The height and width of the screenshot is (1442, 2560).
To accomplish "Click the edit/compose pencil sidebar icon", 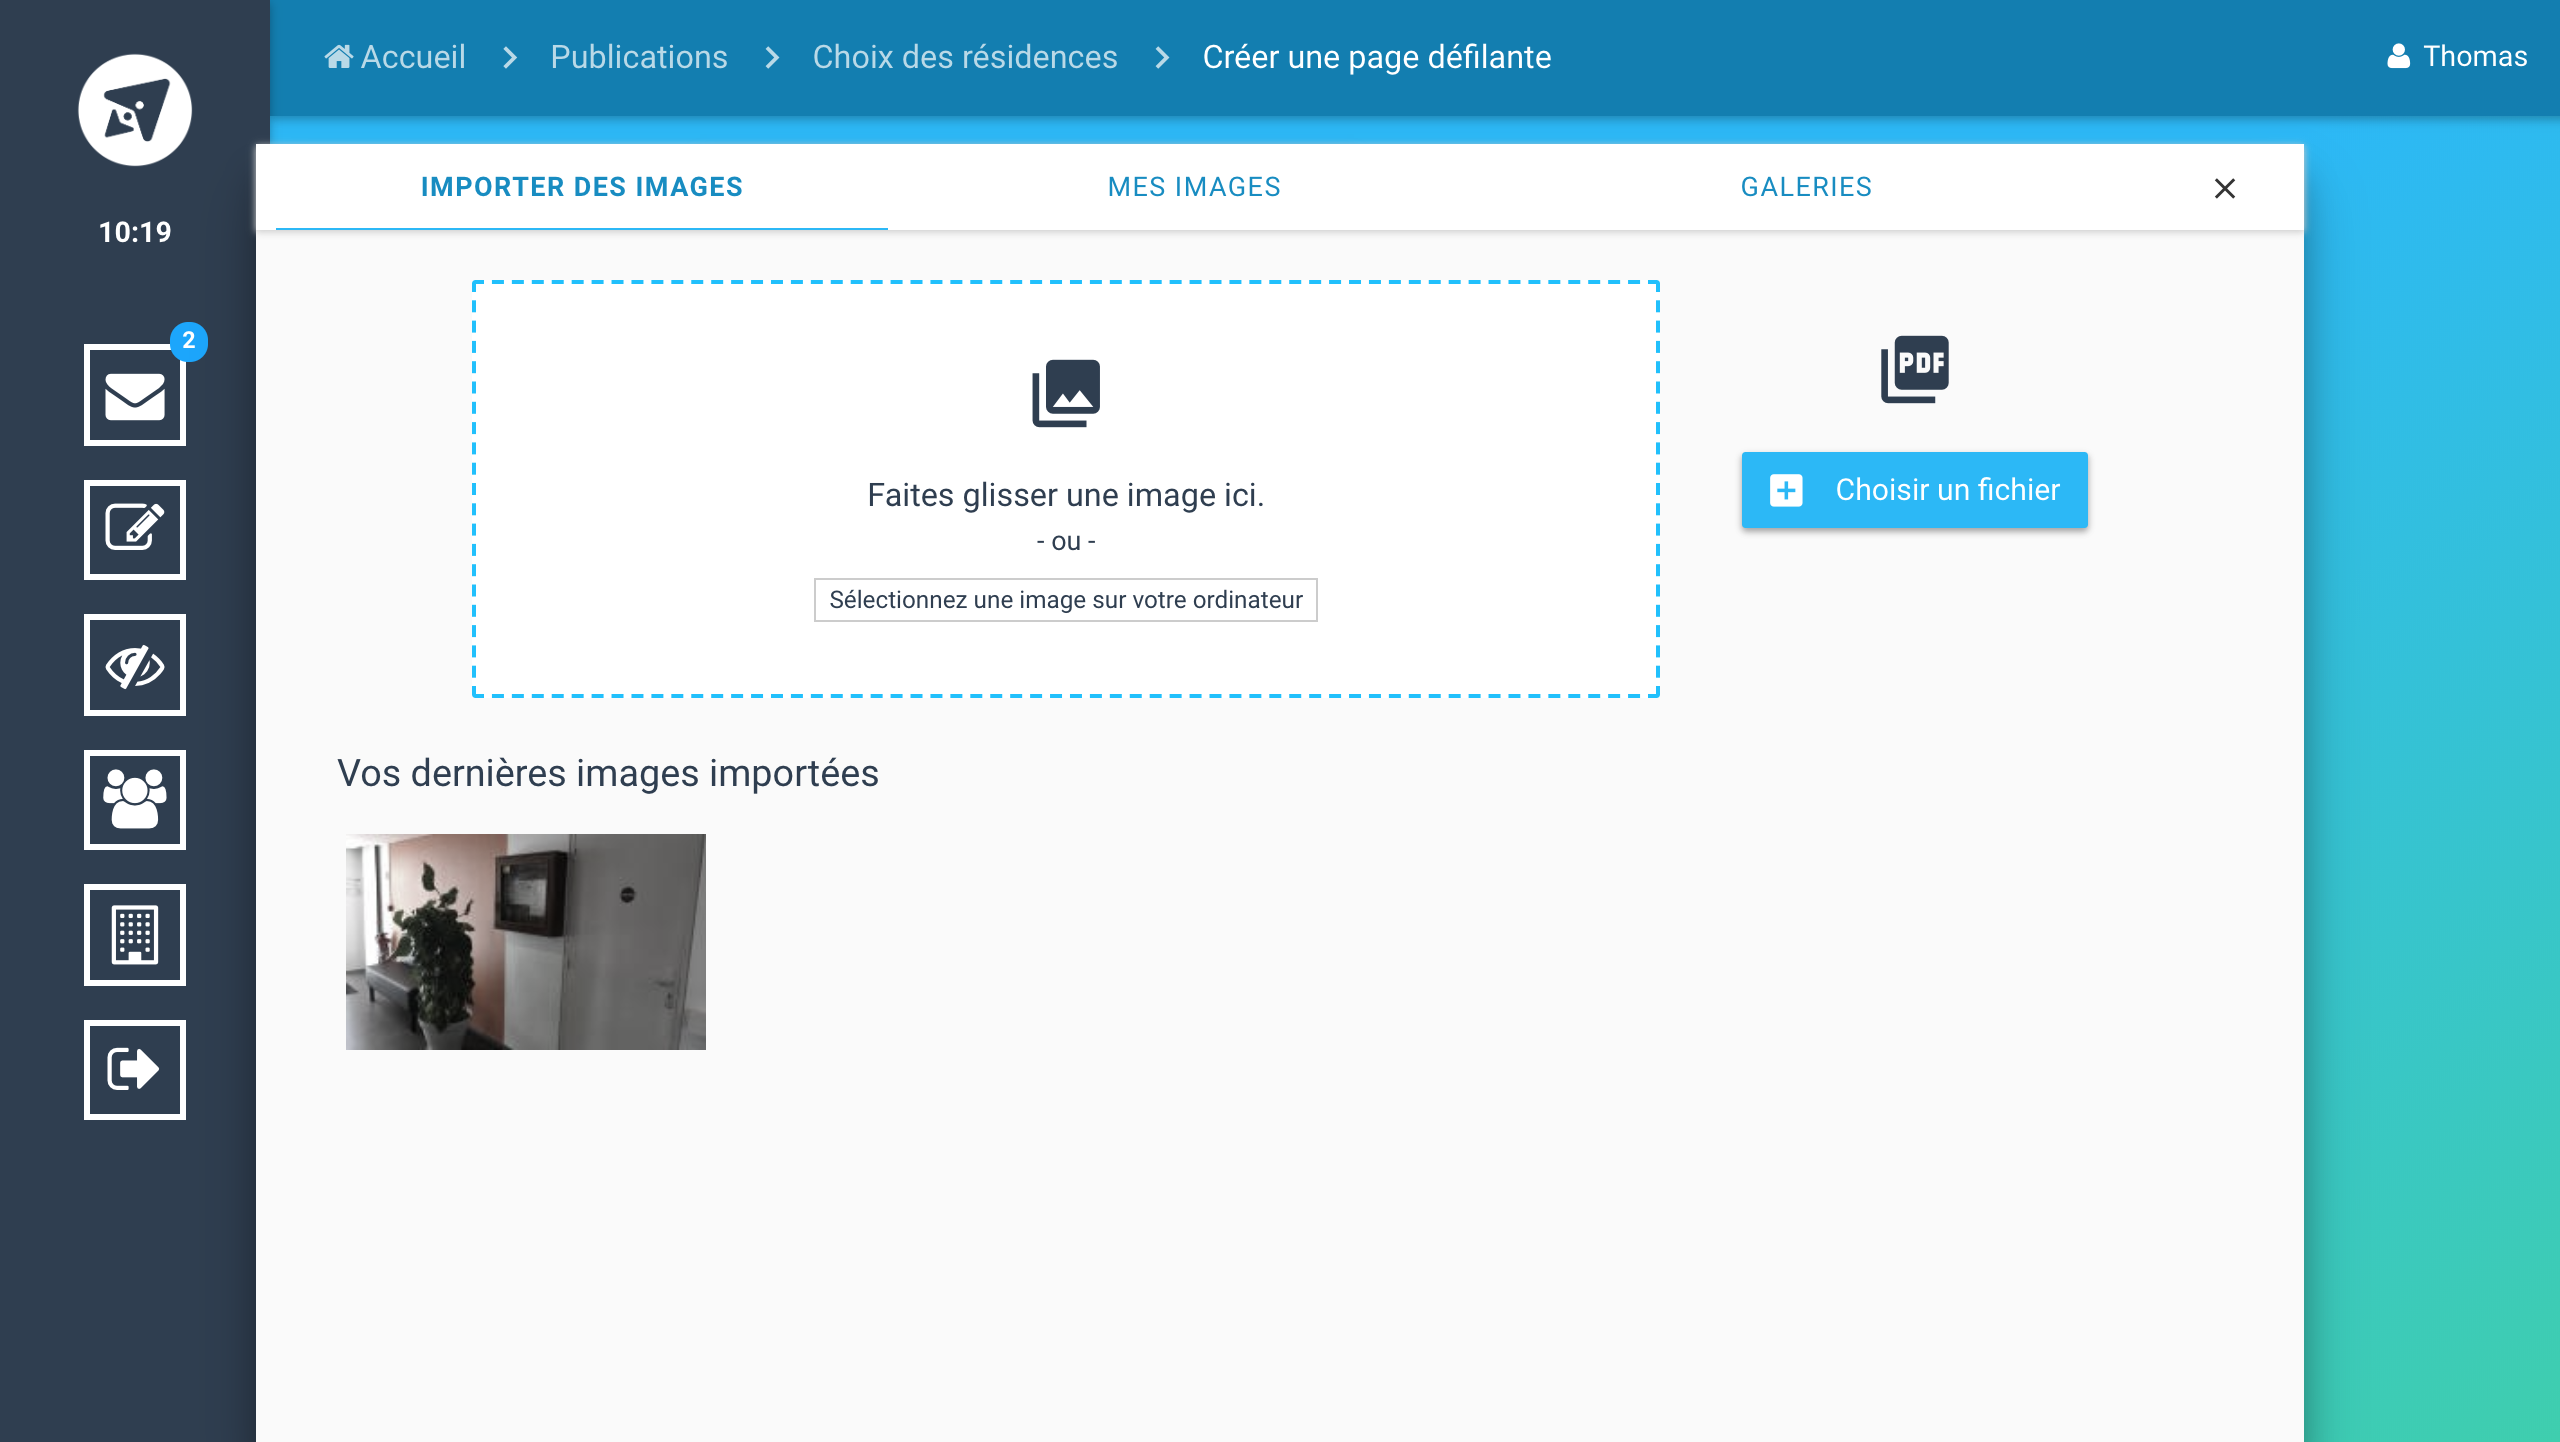I will pyautogui.click(x=135, y=530).
